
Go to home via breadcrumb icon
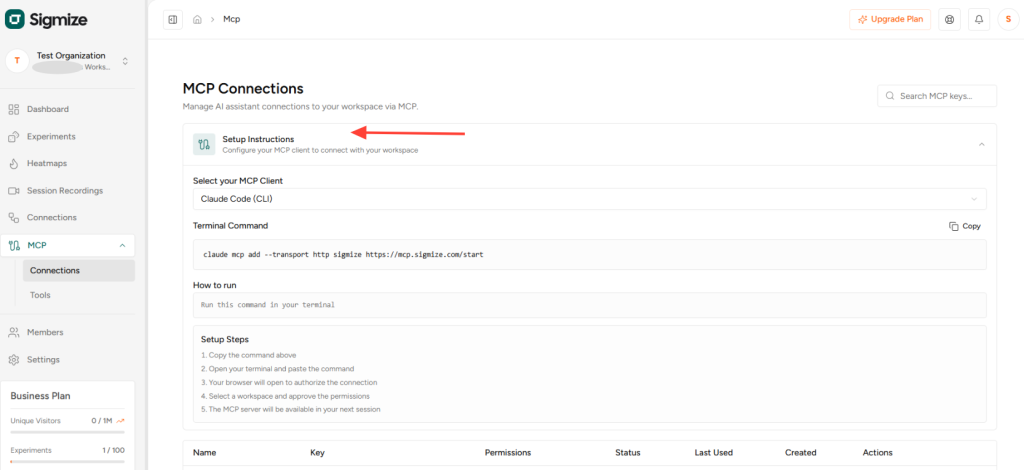(x=197, y=20)
